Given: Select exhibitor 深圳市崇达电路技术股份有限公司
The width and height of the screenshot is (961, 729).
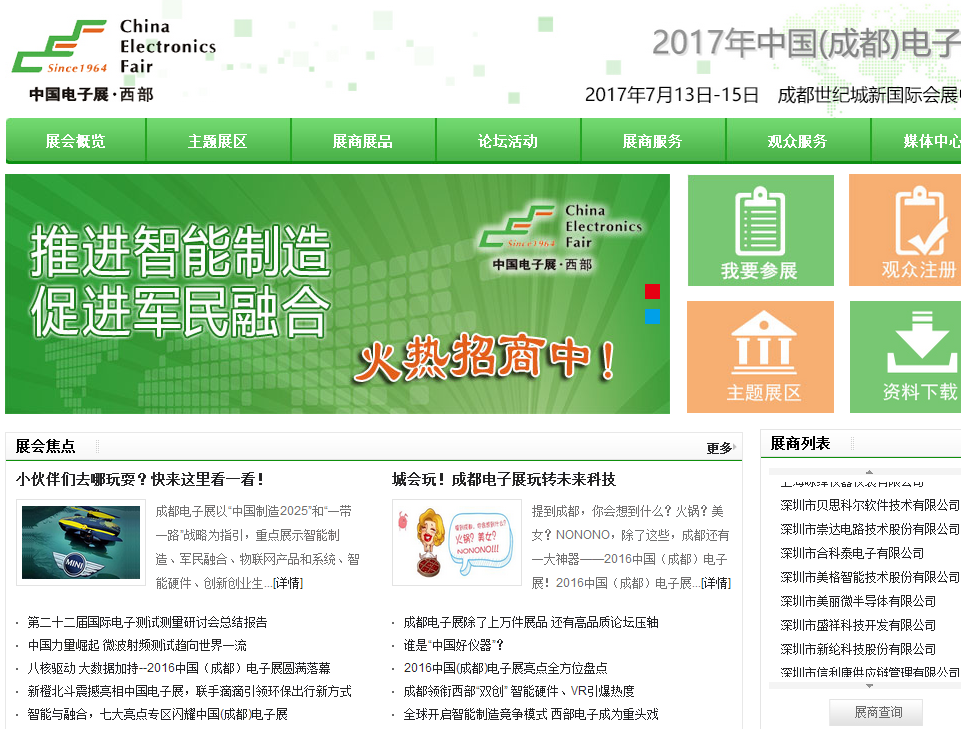Looking at the screenshot, I should coord(870,529).
